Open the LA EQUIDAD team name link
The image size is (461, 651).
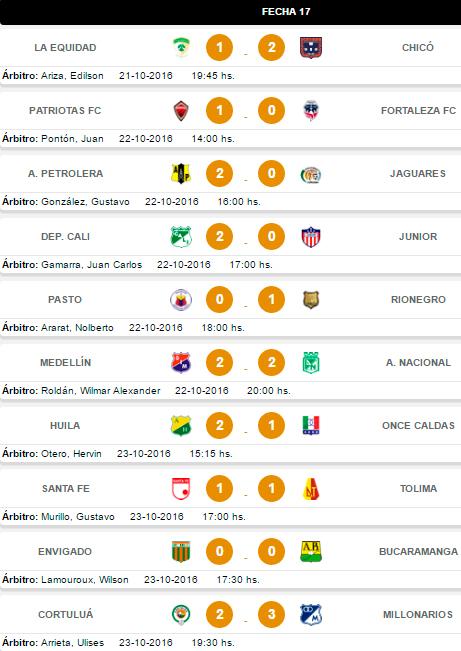(x=65, y=48)
